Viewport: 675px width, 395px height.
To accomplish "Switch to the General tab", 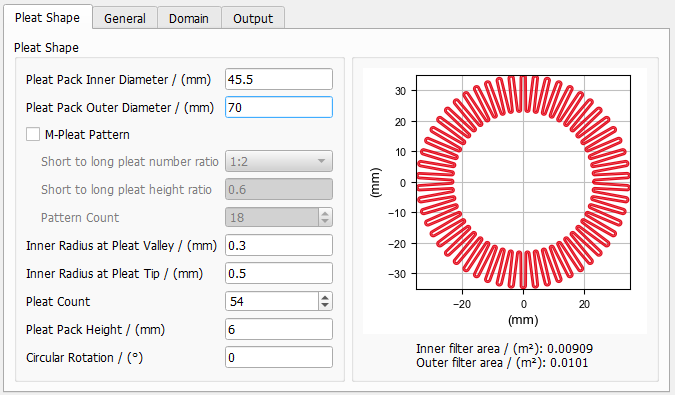I will (124, 18).
